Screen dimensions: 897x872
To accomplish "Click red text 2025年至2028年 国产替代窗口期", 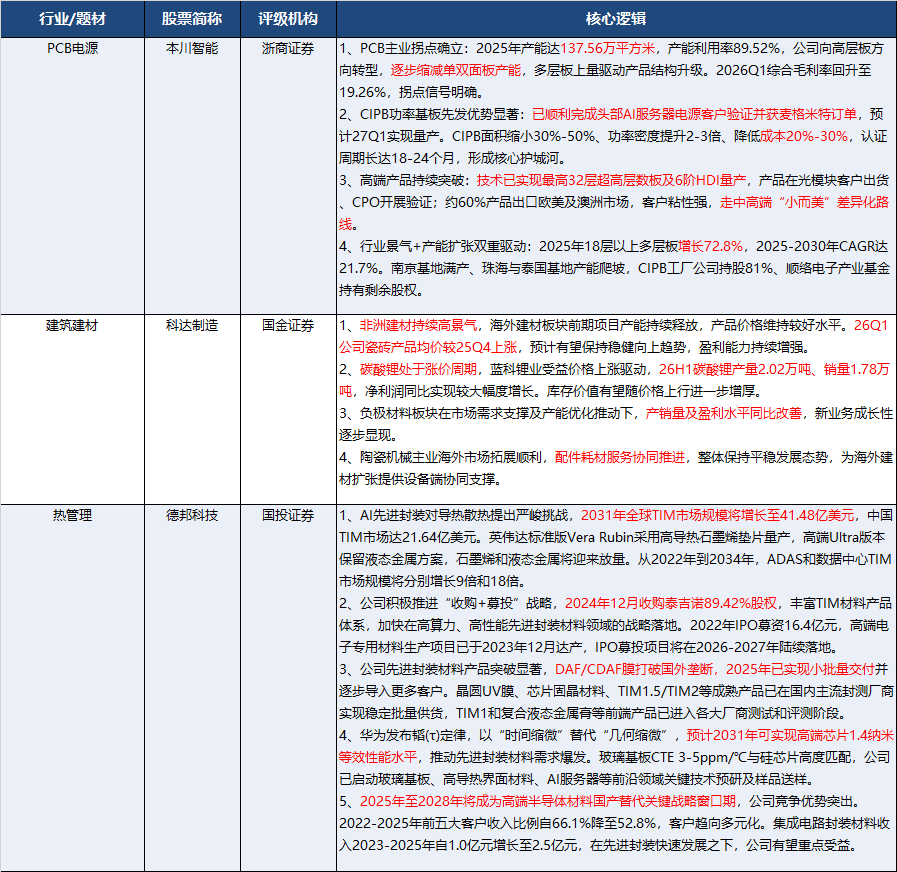I will tap(548, 802).
